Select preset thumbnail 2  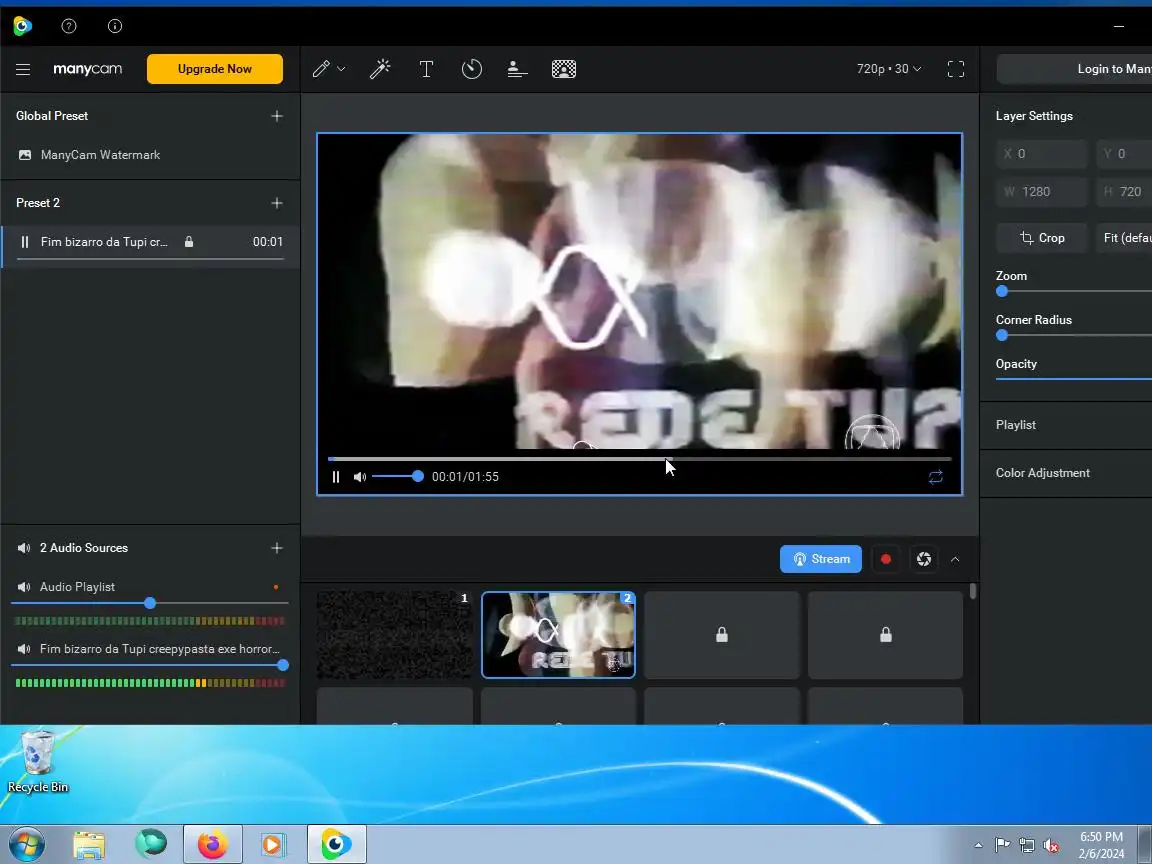558,635
